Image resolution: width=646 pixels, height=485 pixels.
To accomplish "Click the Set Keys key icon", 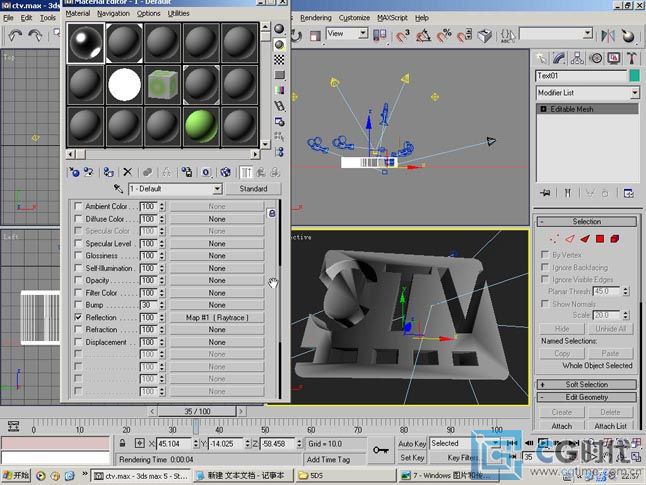I will point(380,450).
